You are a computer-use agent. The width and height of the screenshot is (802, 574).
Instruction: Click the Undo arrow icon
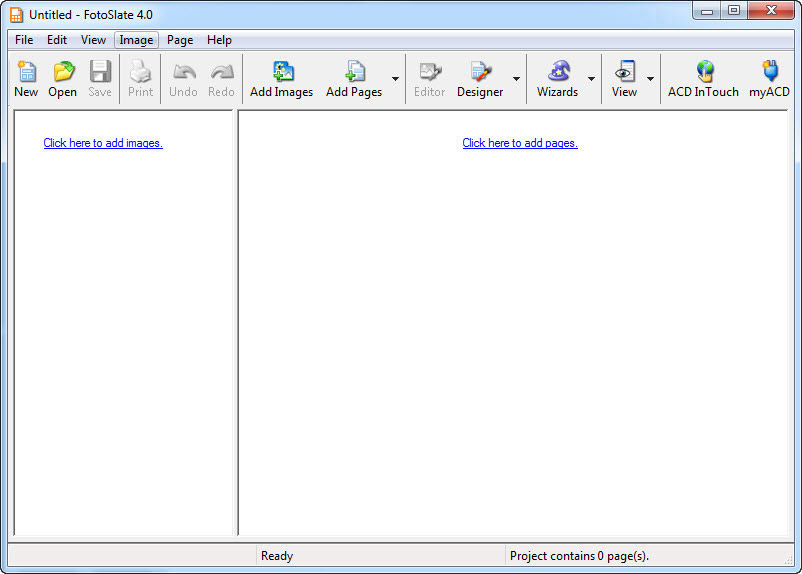[184, 72]
